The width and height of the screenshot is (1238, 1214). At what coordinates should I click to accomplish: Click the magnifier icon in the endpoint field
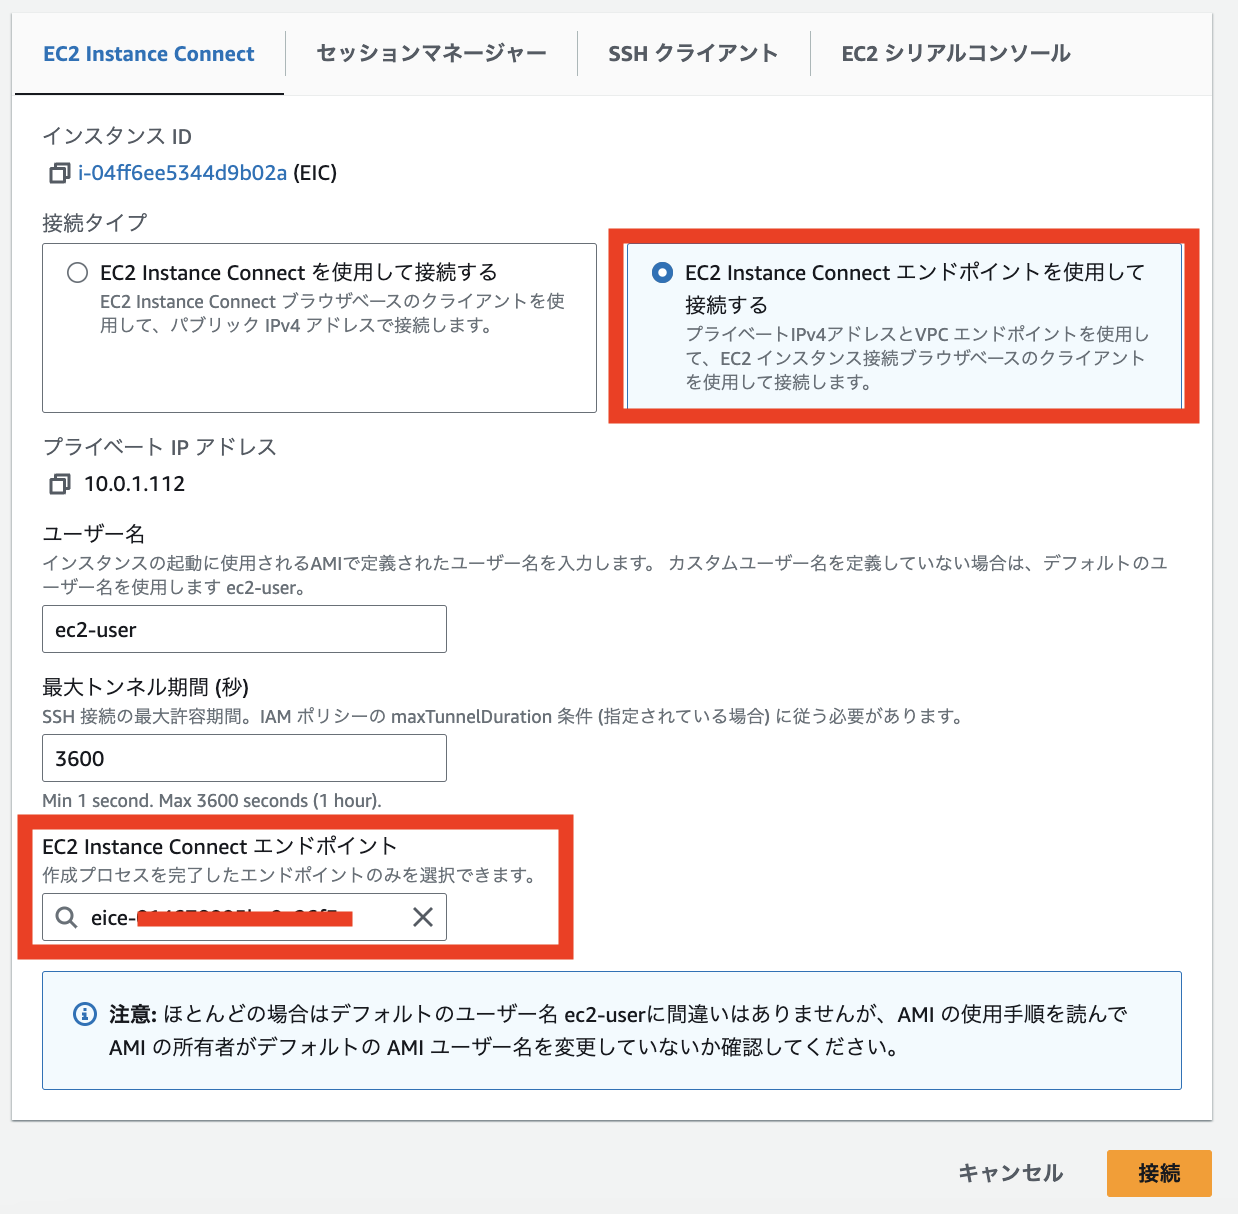[66, 917]
